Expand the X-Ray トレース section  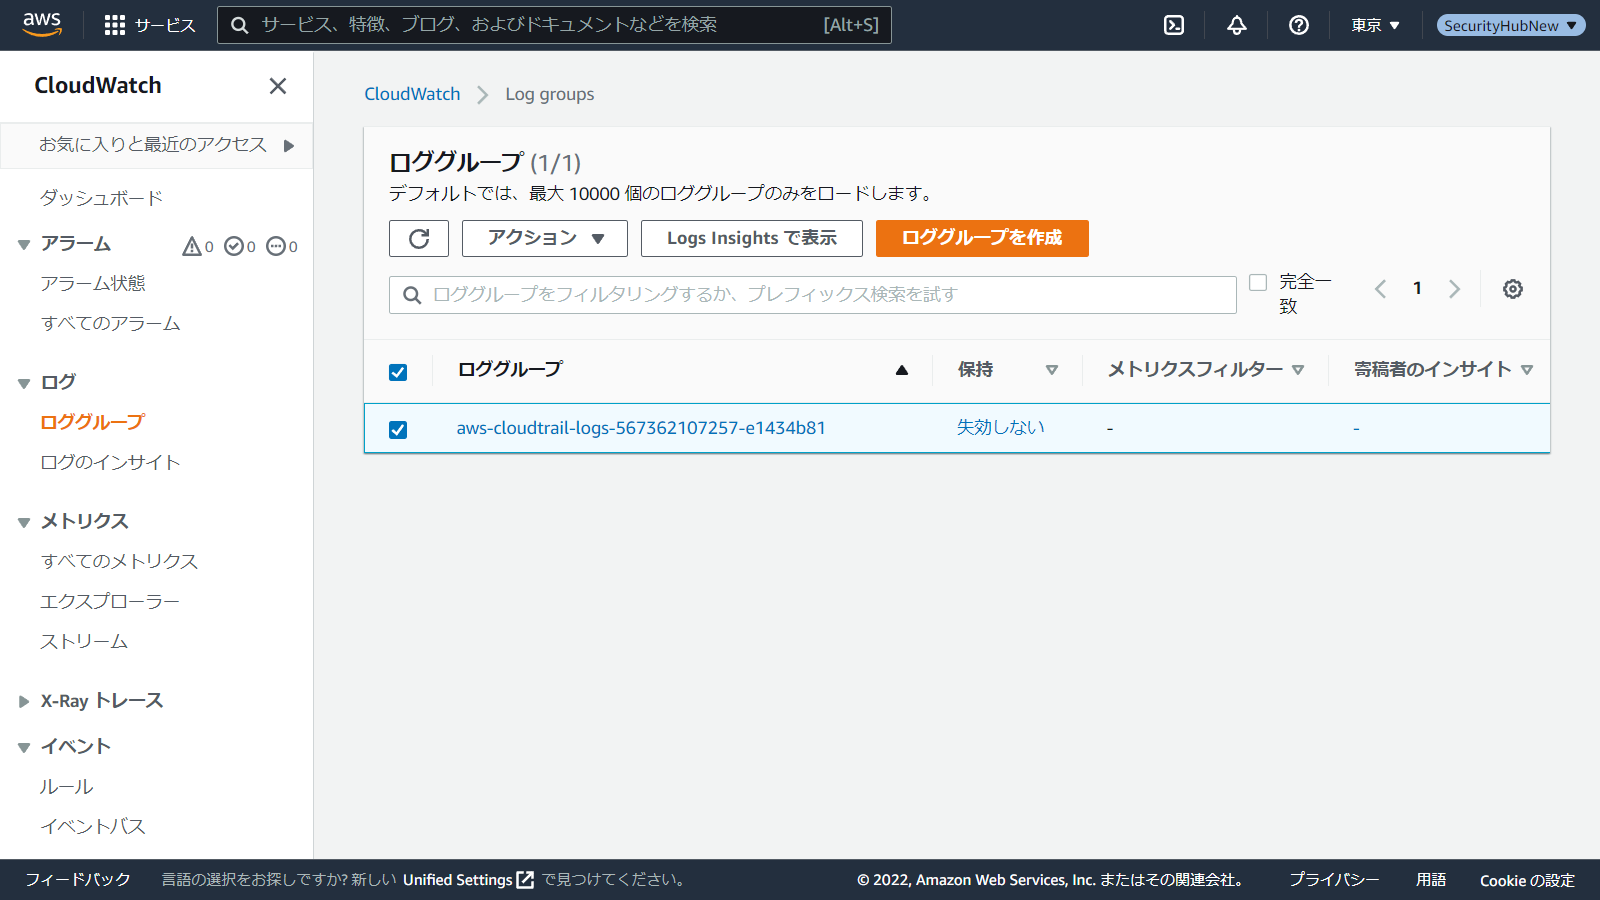(x=24, y=701)
